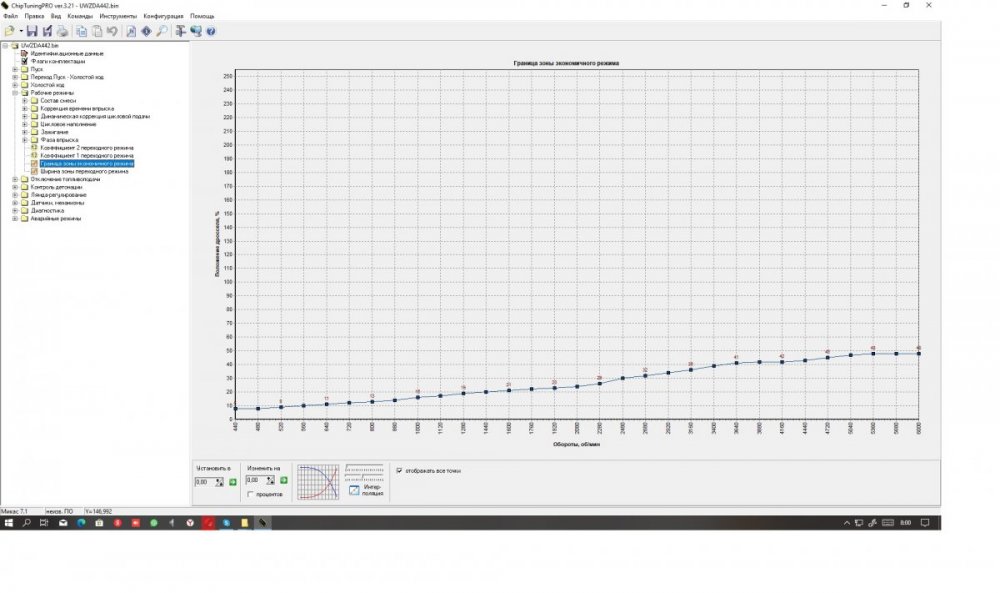Click the Print toolbar icon
Viewport: 1000px width, 593px height.
point(62,31)
